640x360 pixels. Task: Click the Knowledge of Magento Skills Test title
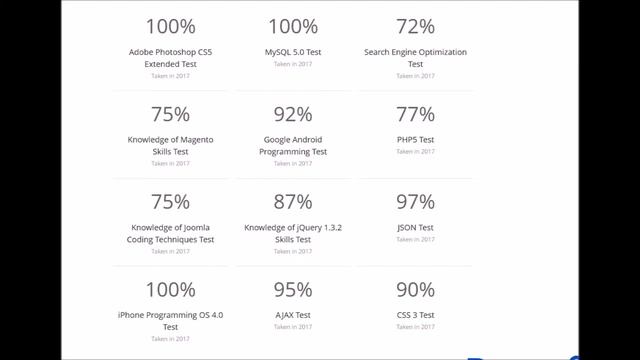[x=170, y=145]
